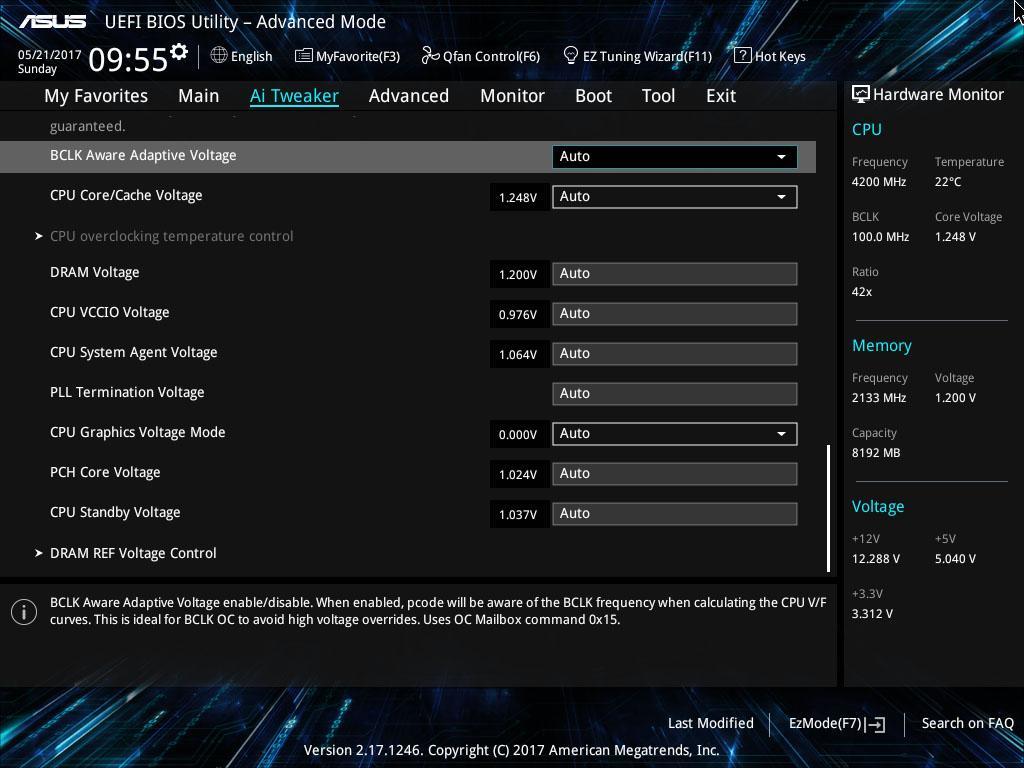Expand DRAM REF Voltage Control submenu
1024x768 pixels.
click(133, 553)
